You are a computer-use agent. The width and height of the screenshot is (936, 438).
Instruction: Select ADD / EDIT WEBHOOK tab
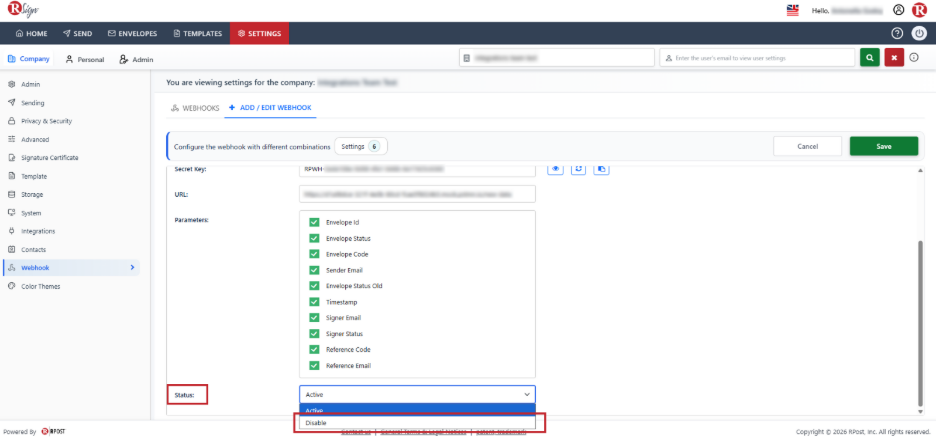[x=270, y=108]
